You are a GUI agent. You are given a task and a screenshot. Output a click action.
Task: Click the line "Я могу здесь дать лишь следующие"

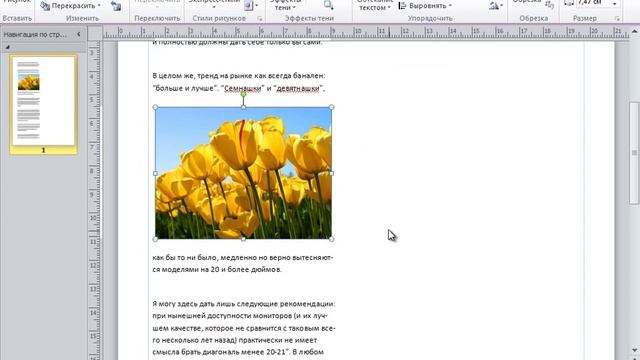pyautogui.click(x=244, y=304)
